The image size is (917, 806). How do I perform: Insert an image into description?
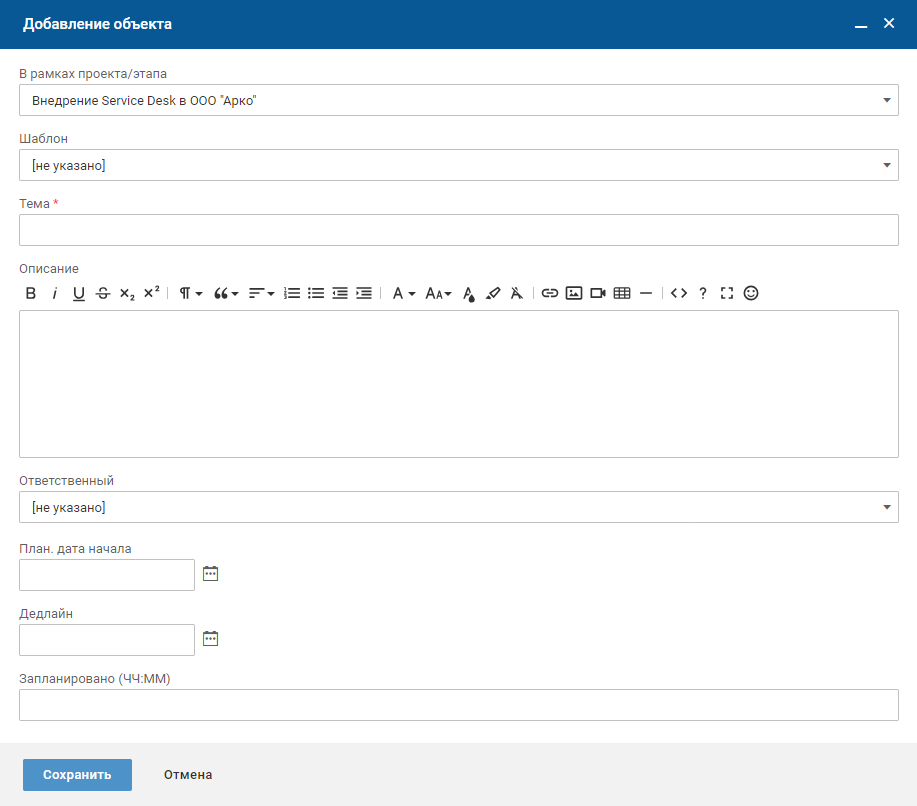(x=574, y=293)
